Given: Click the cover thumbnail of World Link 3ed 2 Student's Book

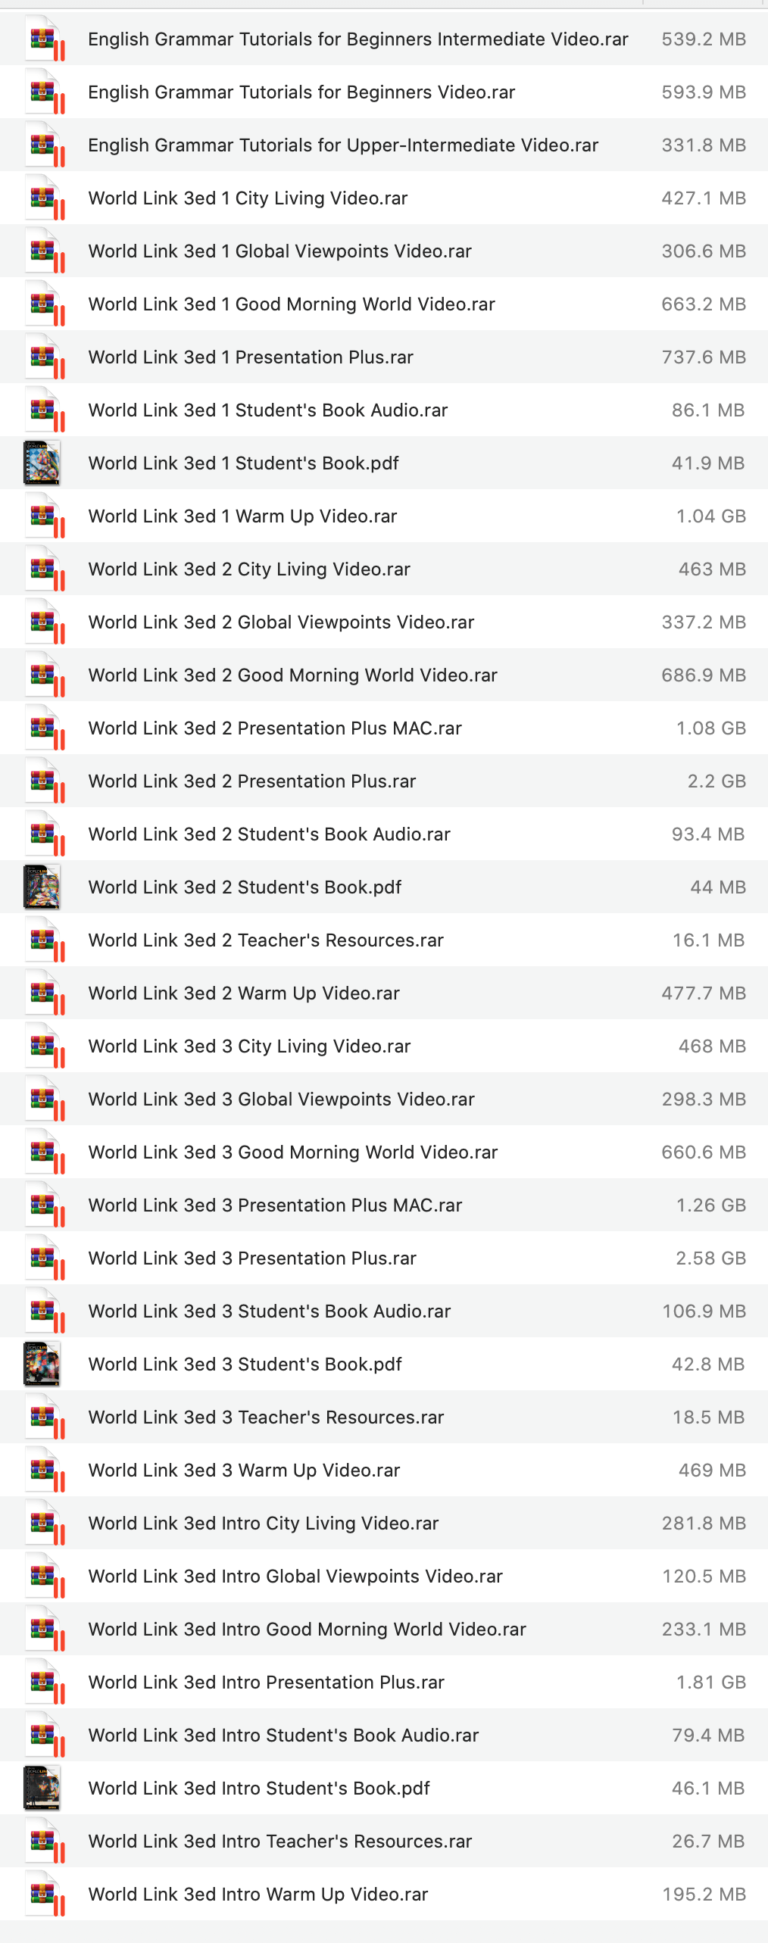Looking at the screenshot, I should [x=41, y=887].
